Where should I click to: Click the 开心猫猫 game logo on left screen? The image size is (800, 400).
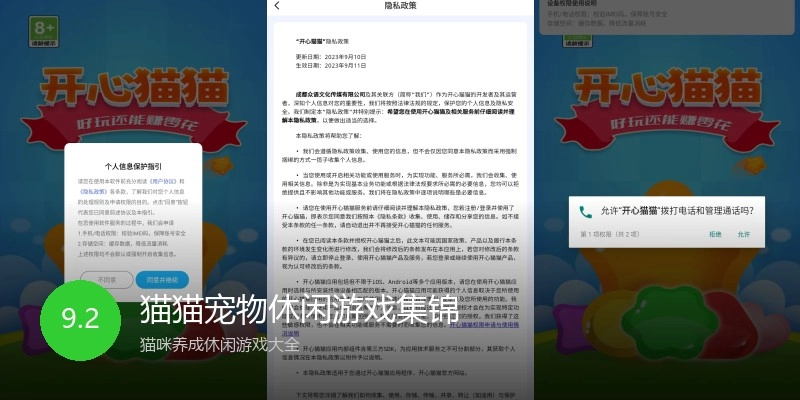tap(135, 86)
